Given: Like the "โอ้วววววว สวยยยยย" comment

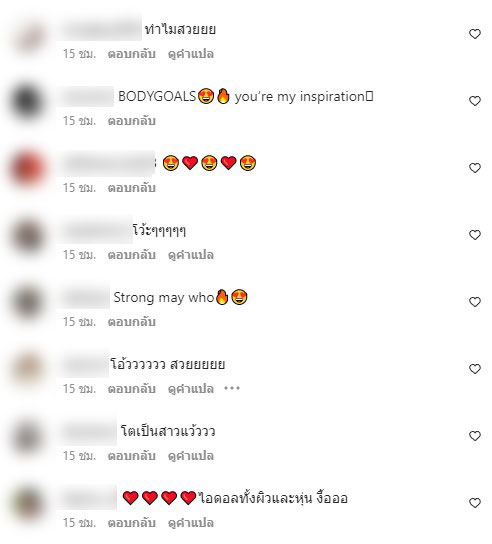Looking at the screenshot, I should [x=475, y=369].
